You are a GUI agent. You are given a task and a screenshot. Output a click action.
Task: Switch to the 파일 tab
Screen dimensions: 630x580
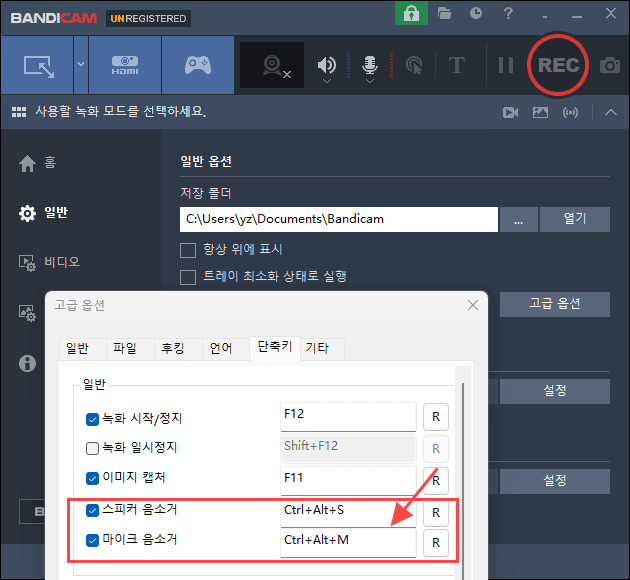tap(131, 349)
